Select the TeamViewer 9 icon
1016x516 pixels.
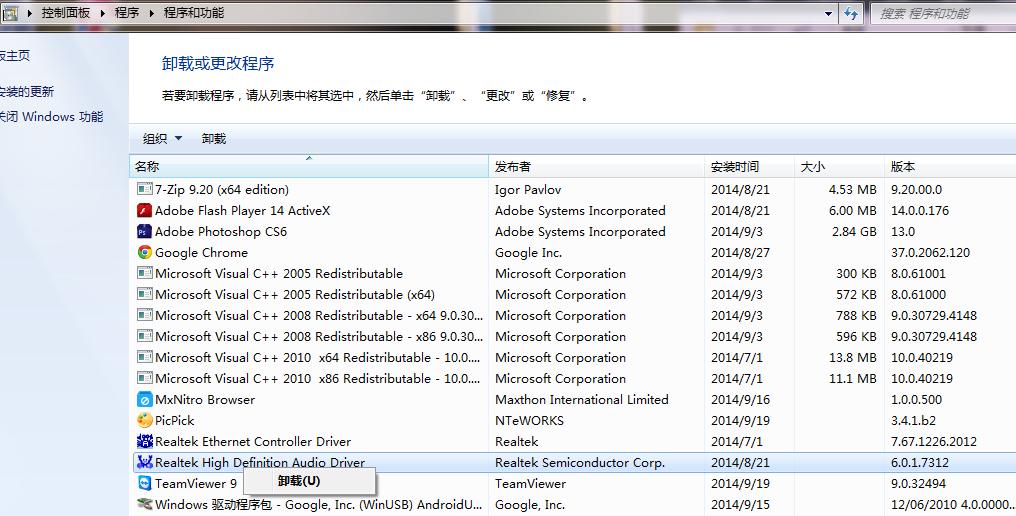tap(144, 483)
